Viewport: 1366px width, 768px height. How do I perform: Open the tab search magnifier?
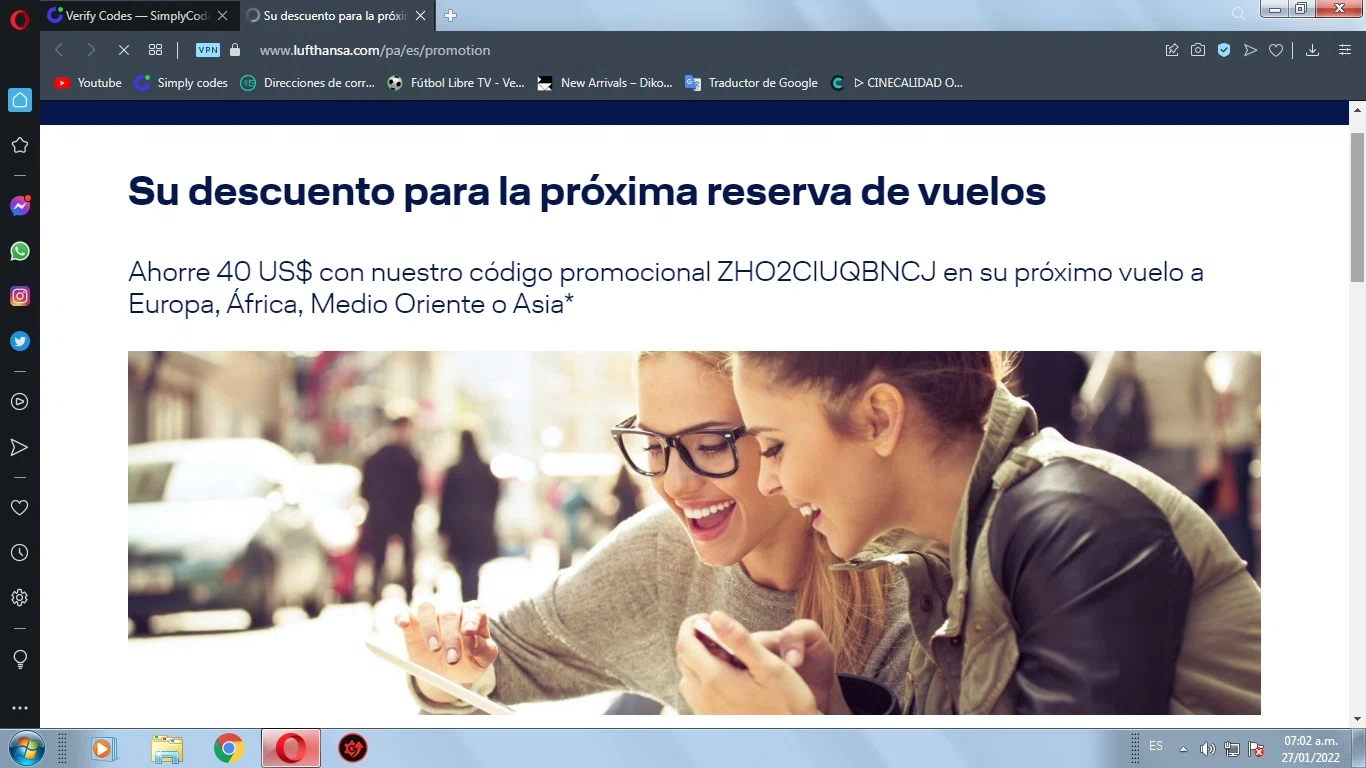click(x=1239, y=14)
